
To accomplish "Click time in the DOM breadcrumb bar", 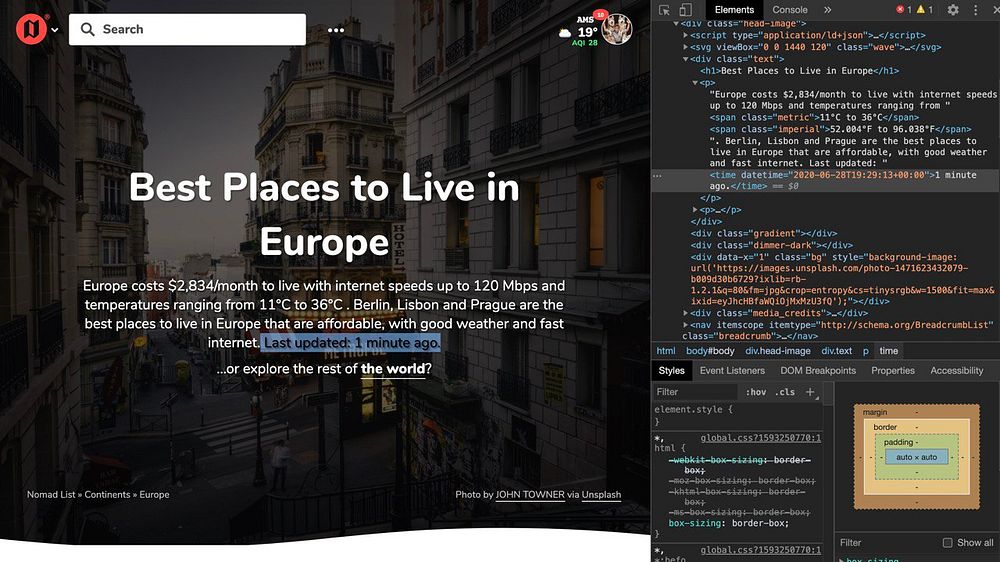I will tap(888, 351).
